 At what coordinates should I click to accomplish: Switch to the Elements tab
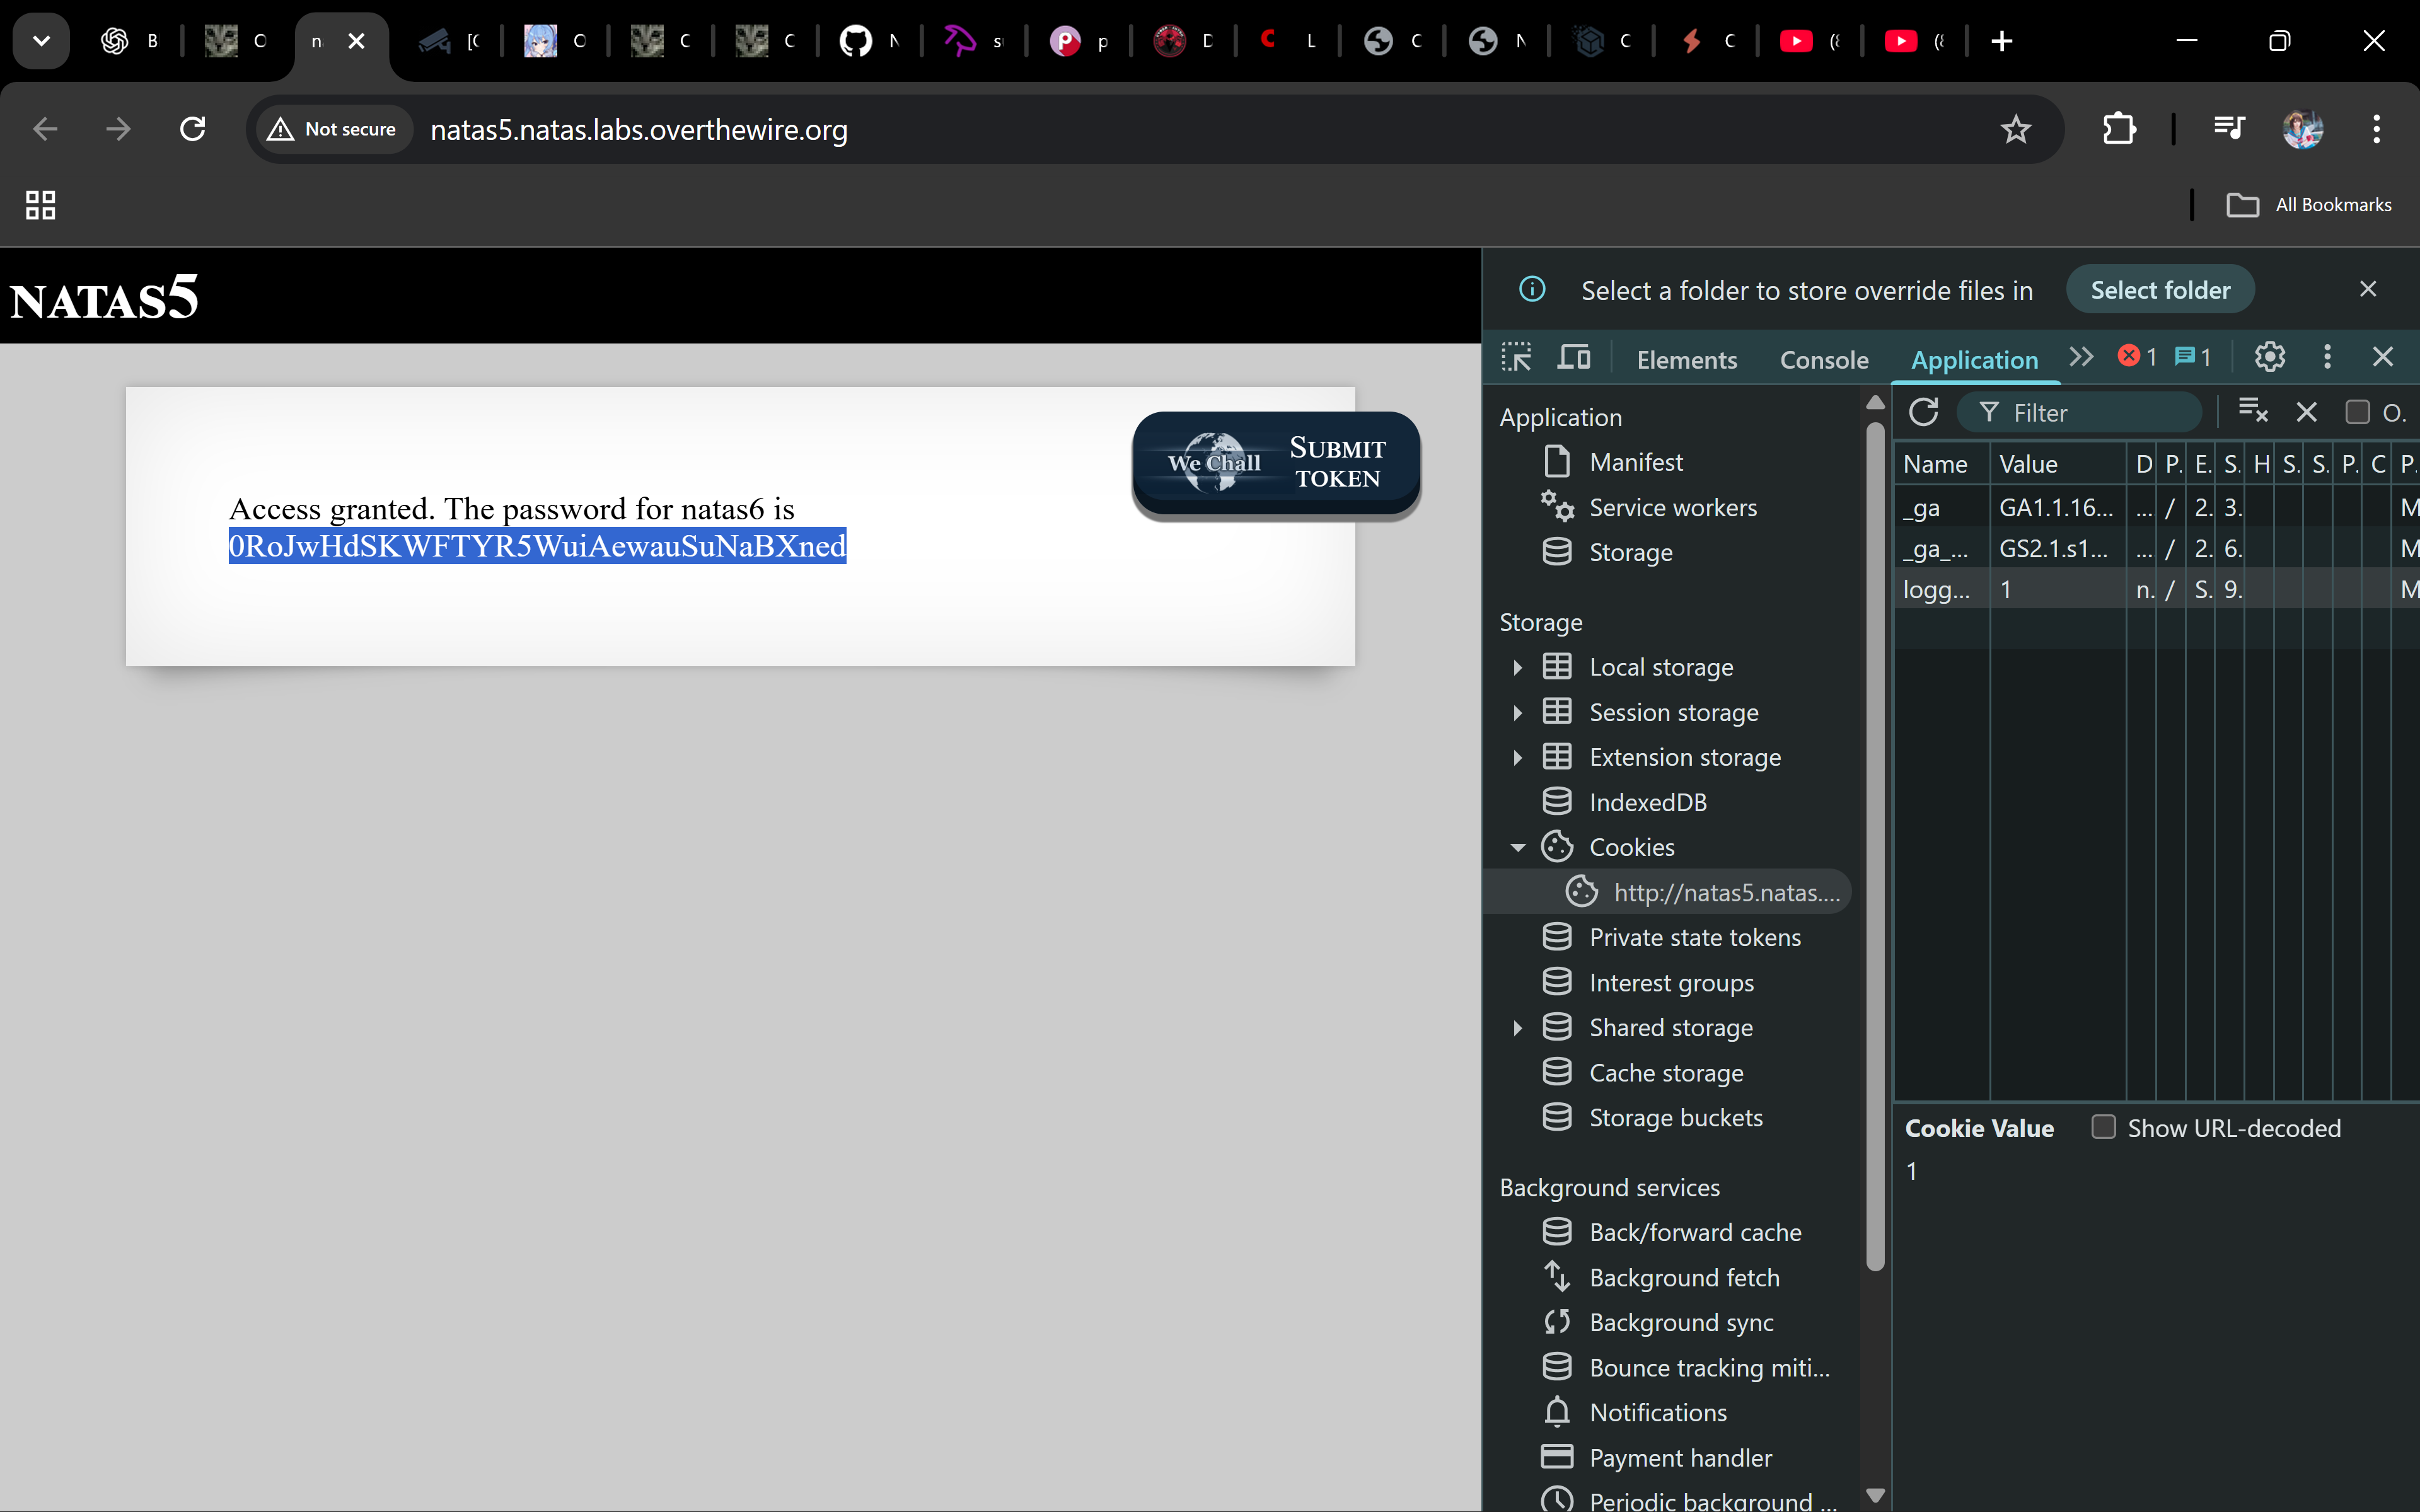coord(1686,359)
